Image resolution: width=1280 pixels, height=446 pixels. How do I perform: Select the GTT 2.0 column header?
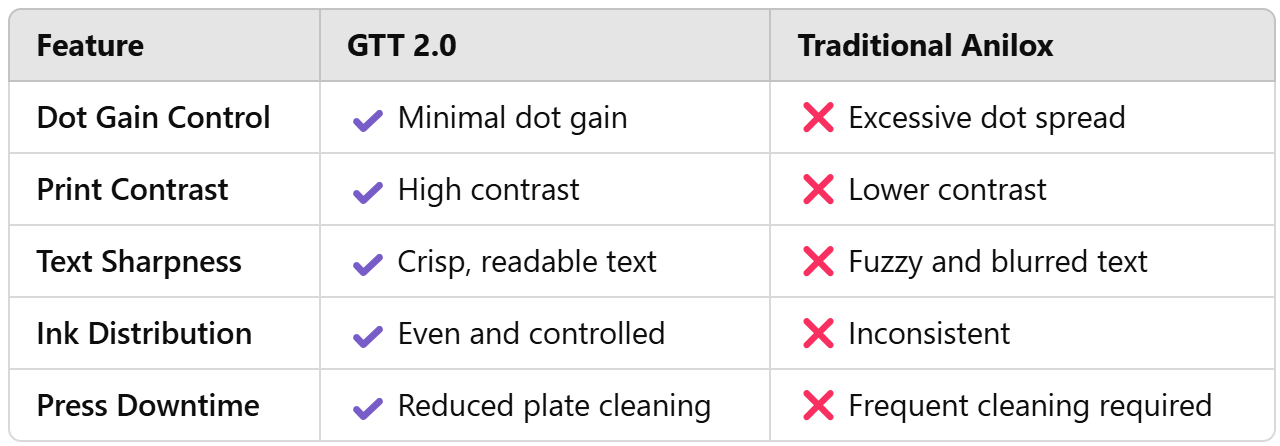click(x=402, y=46)
